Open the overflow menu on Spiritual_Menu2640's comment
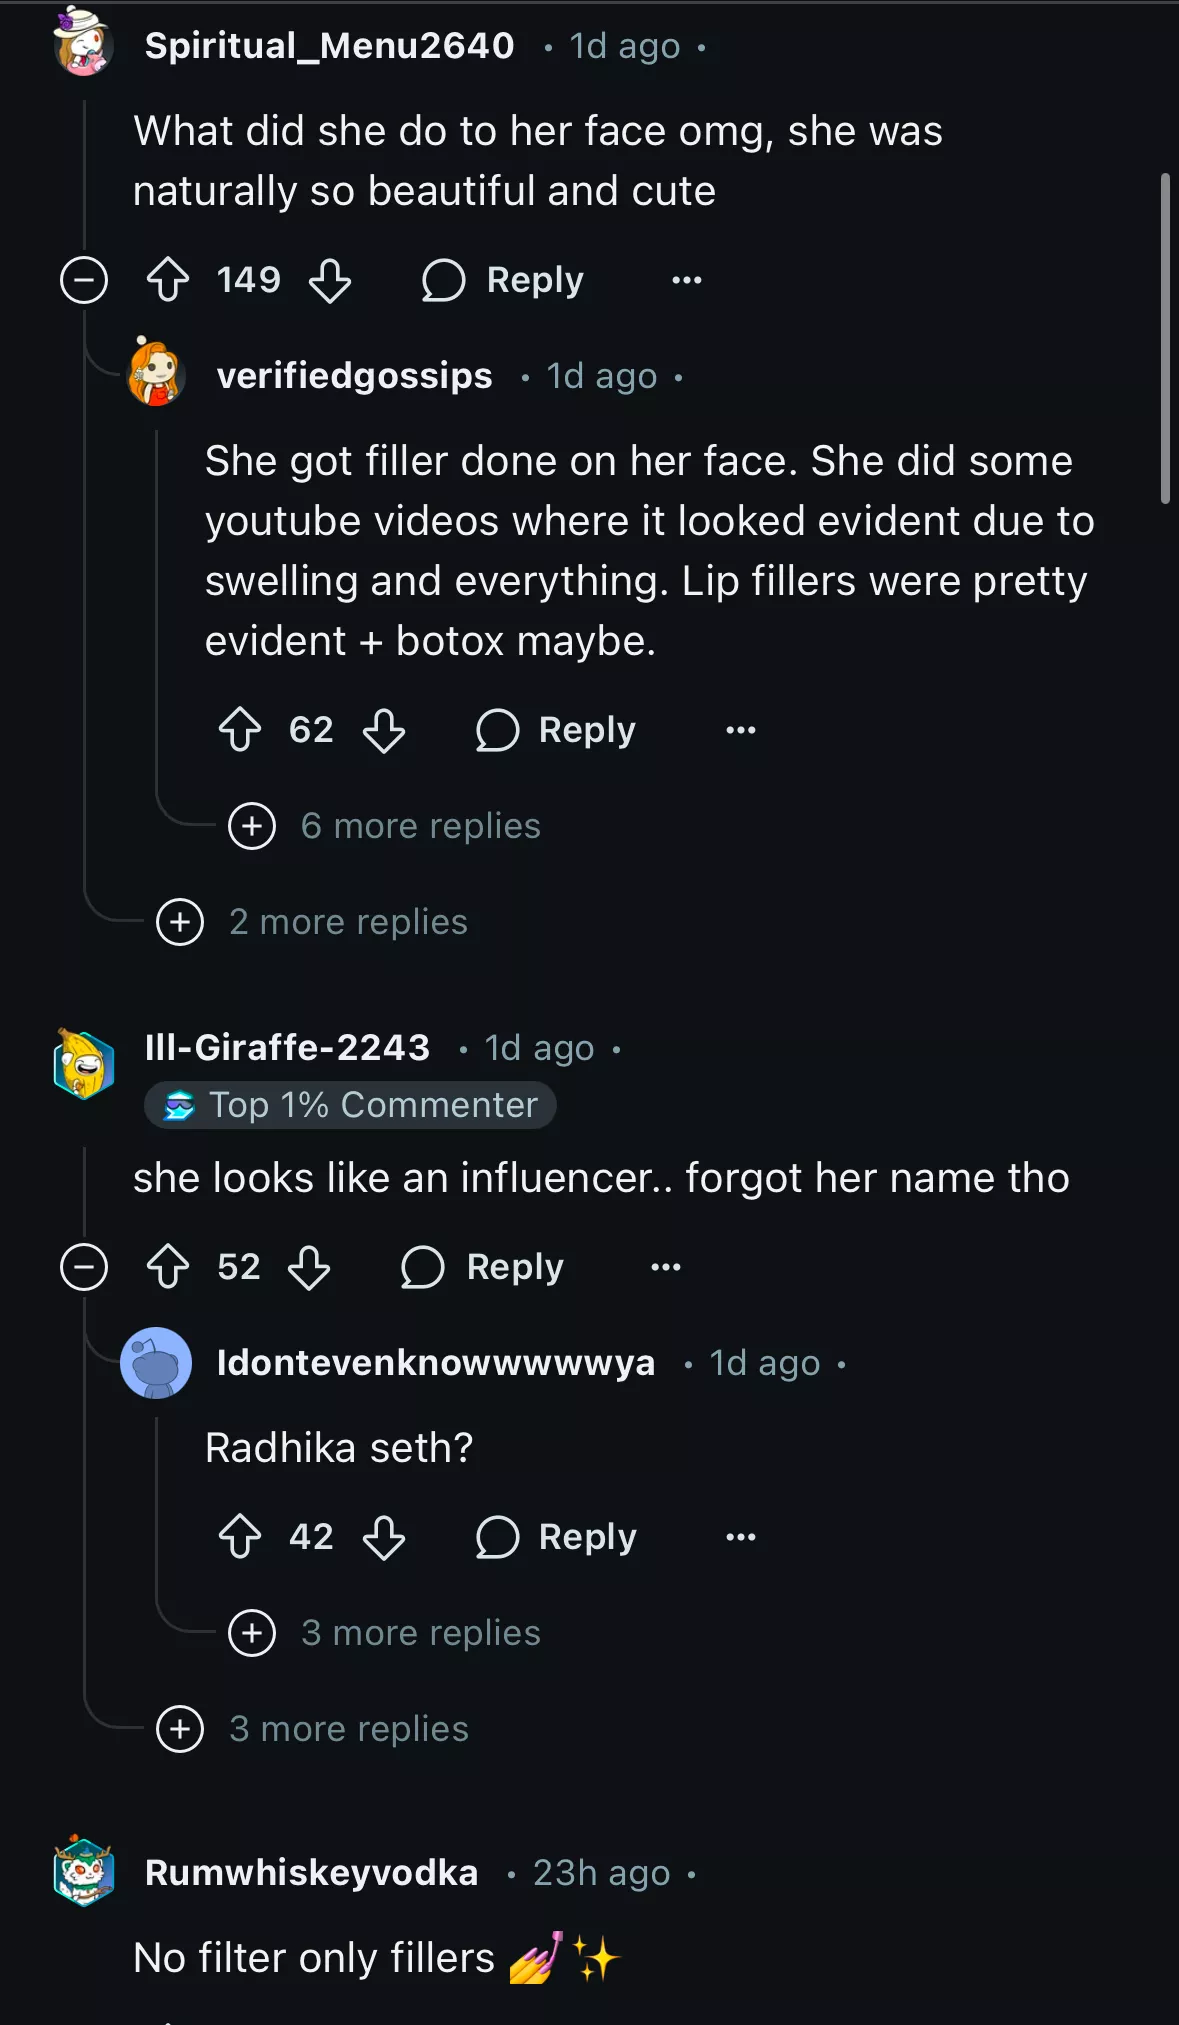 [x=687, y=280]
